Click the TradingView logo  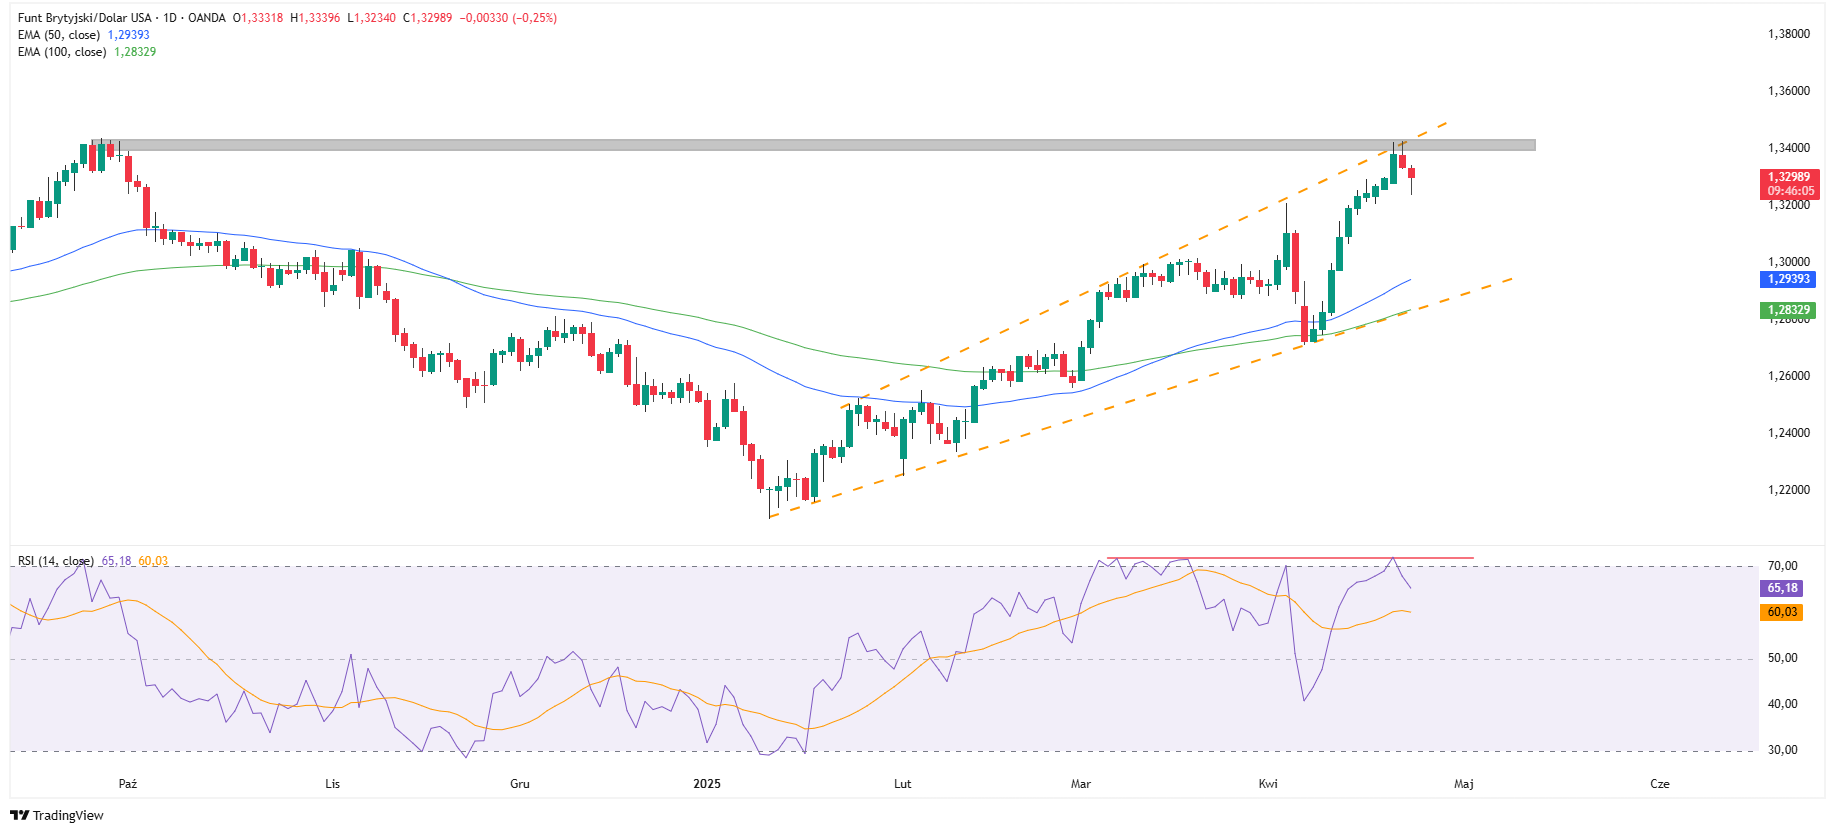point(57,815)
